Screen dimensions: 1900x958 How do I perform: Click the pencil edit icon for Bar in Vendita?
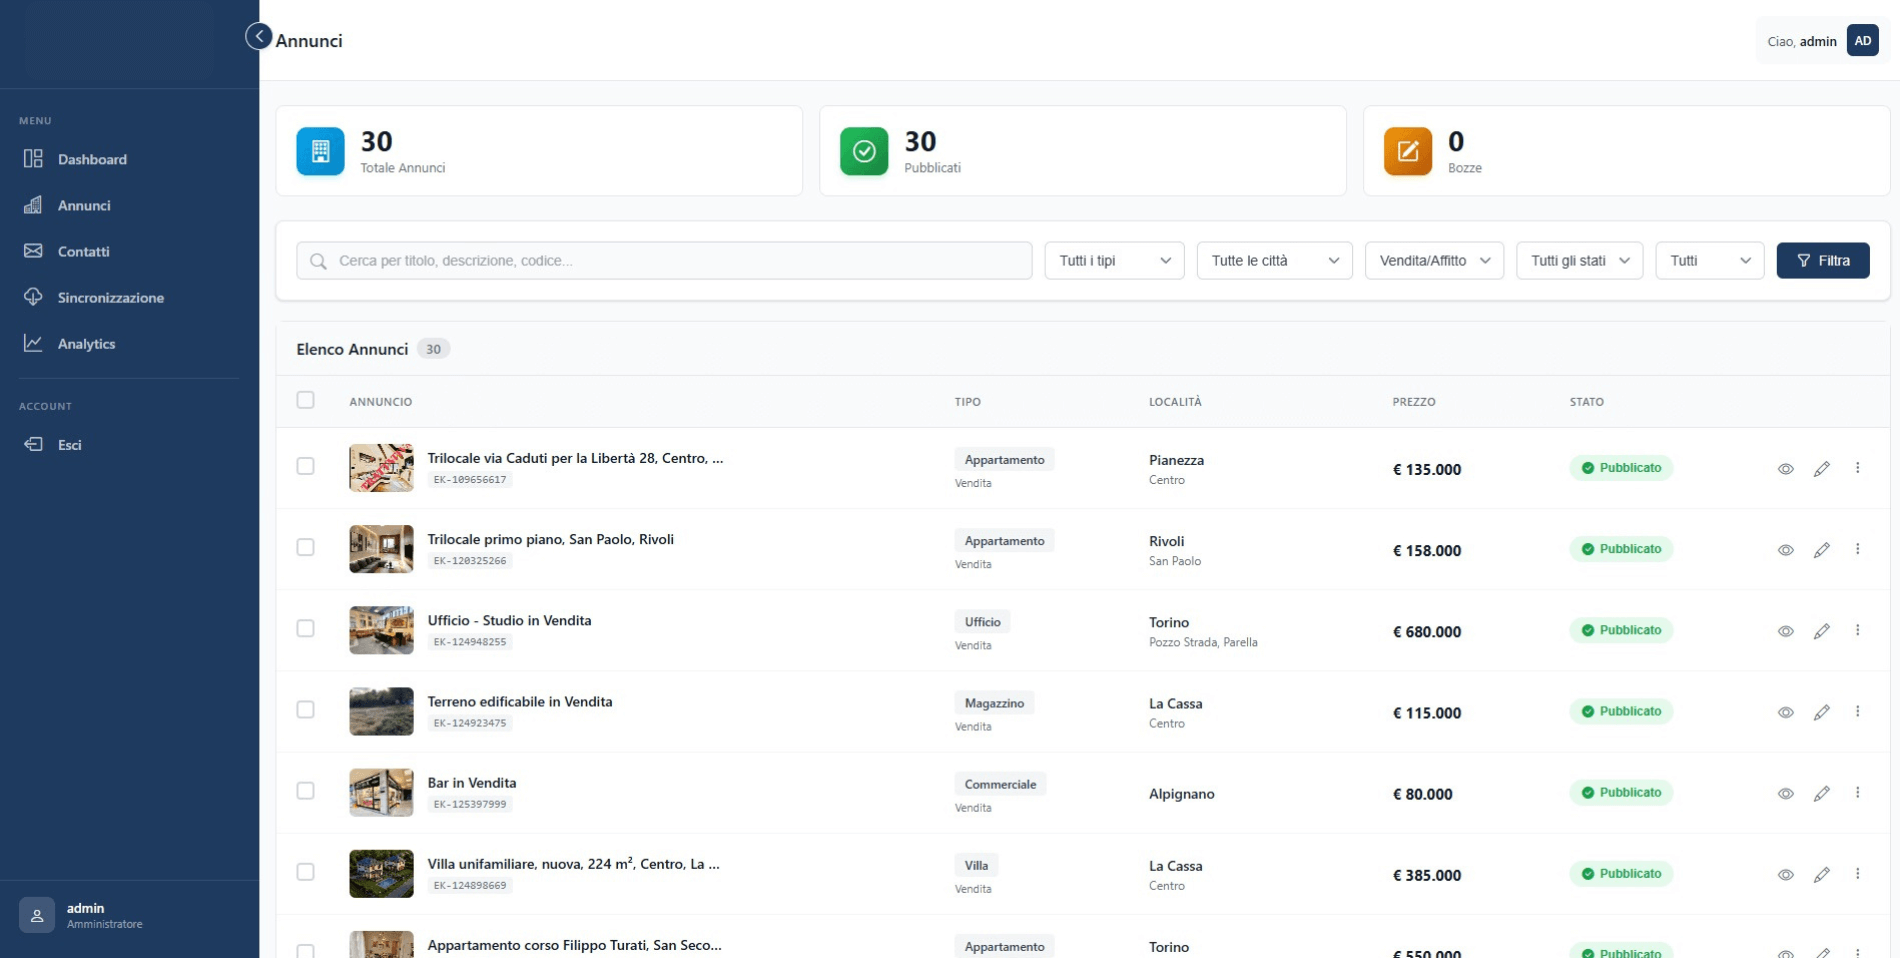1822,793
